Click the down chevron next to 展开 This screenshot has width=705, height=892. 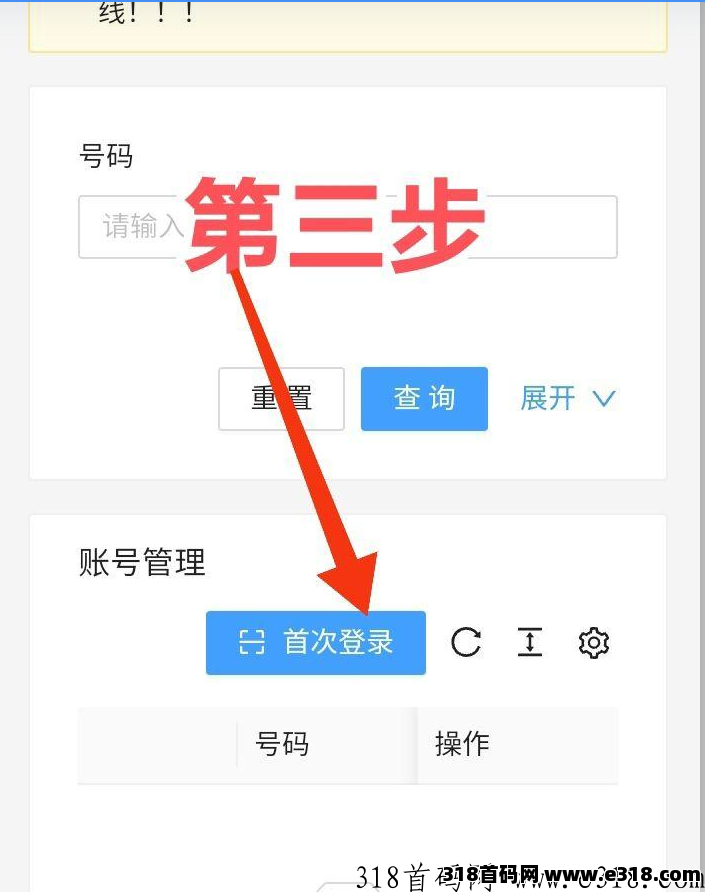pyautogui.click(x=604, y=398)
